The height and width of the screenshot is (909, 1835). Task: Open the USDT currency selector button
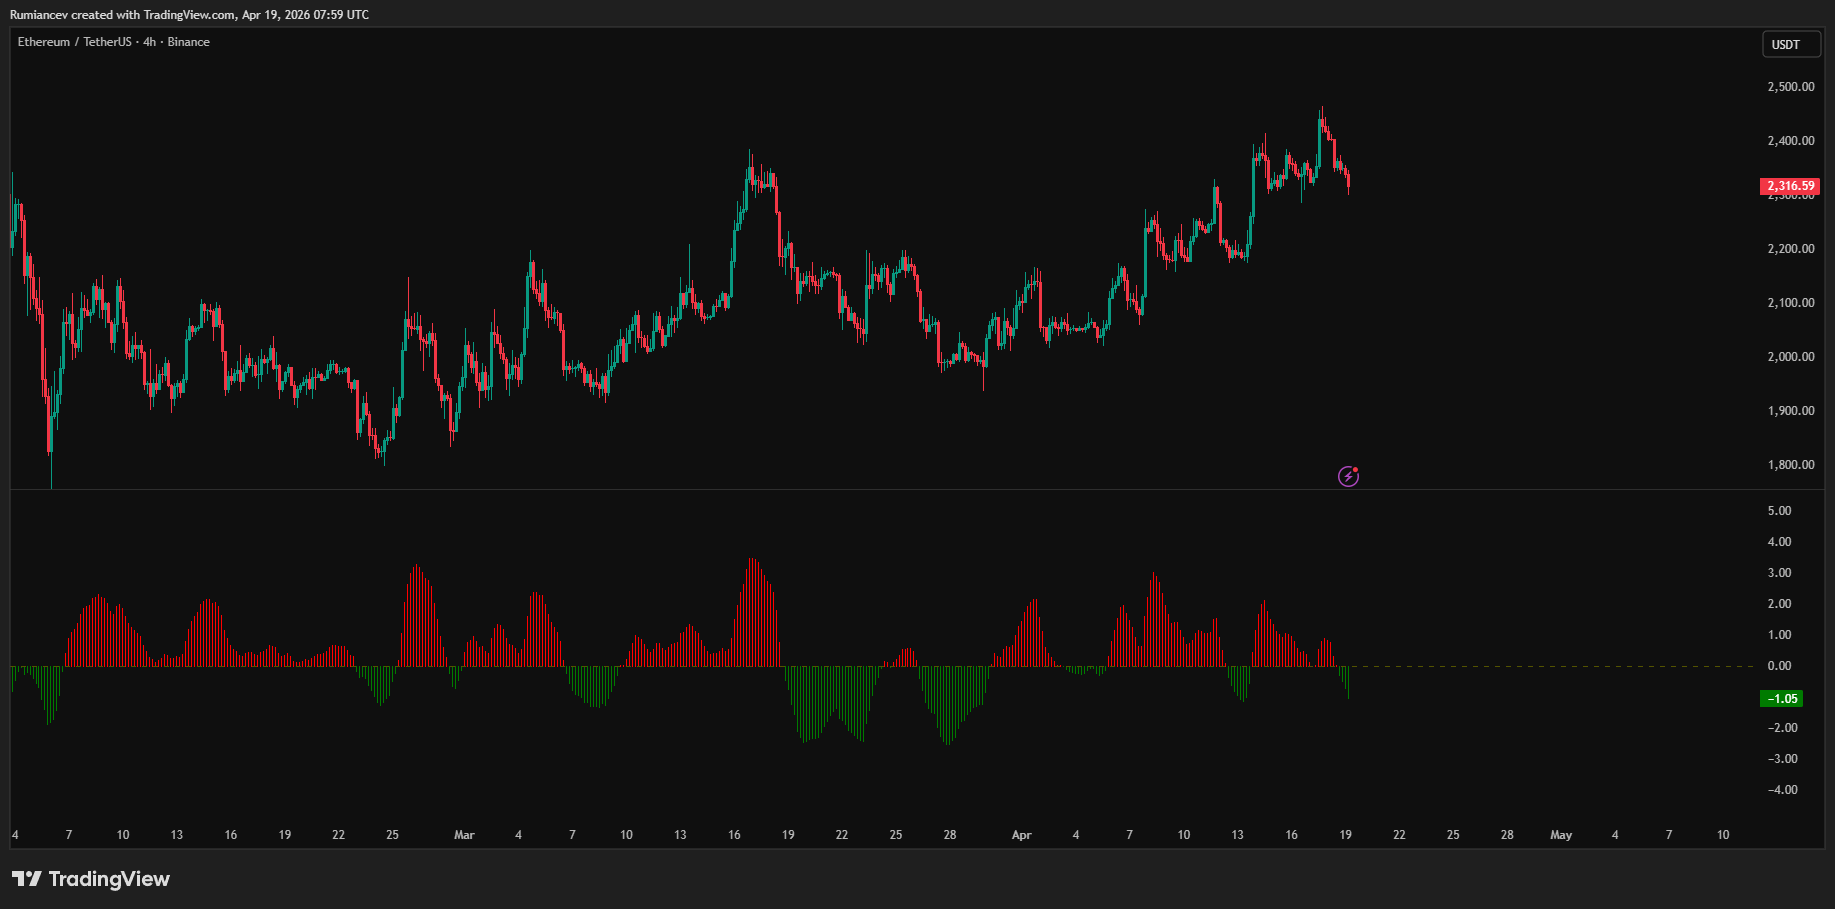point(1791,44)
